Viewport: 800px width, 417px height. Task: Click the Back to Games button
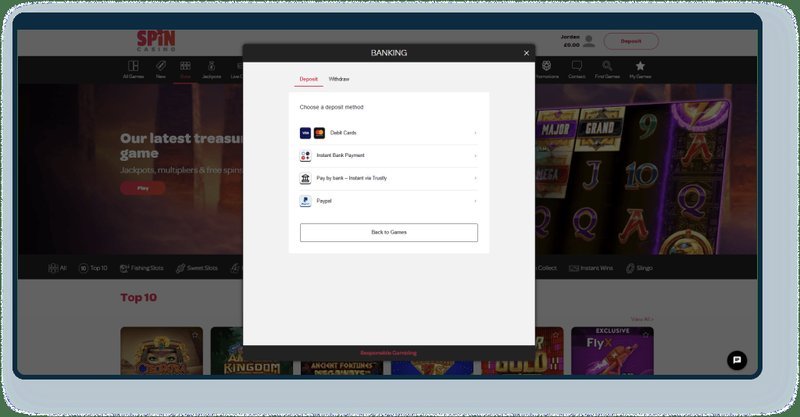pyautogui.click(x=389, y=232)
